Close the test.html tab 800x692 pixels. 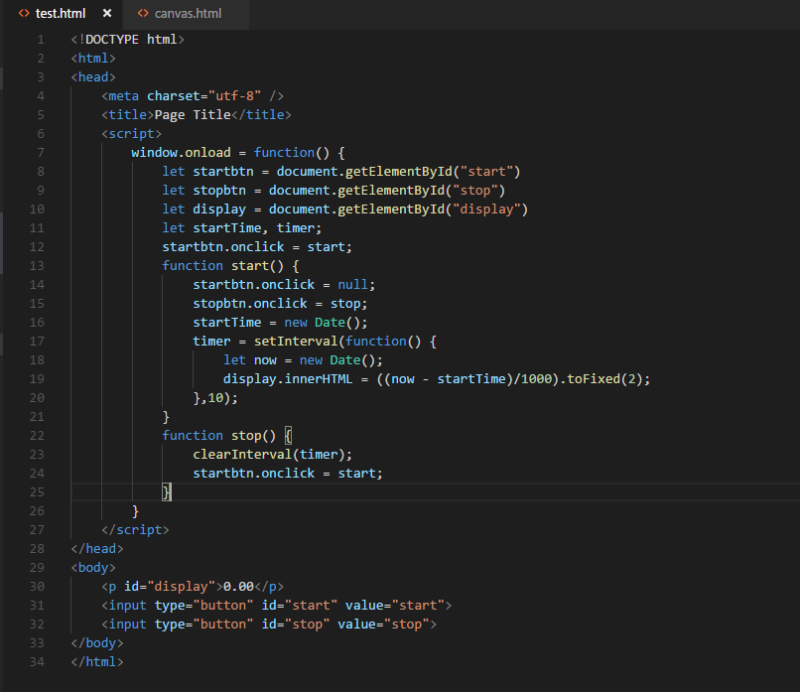pos(108,14)
